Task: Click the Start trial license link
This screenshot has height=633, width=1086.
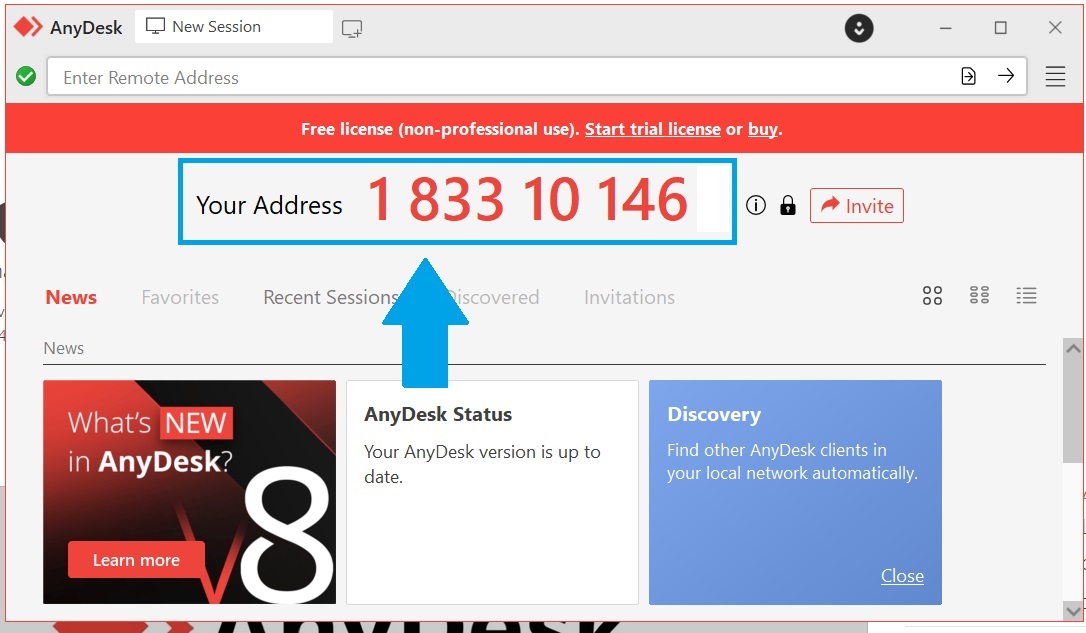Action: coord(652,129)
